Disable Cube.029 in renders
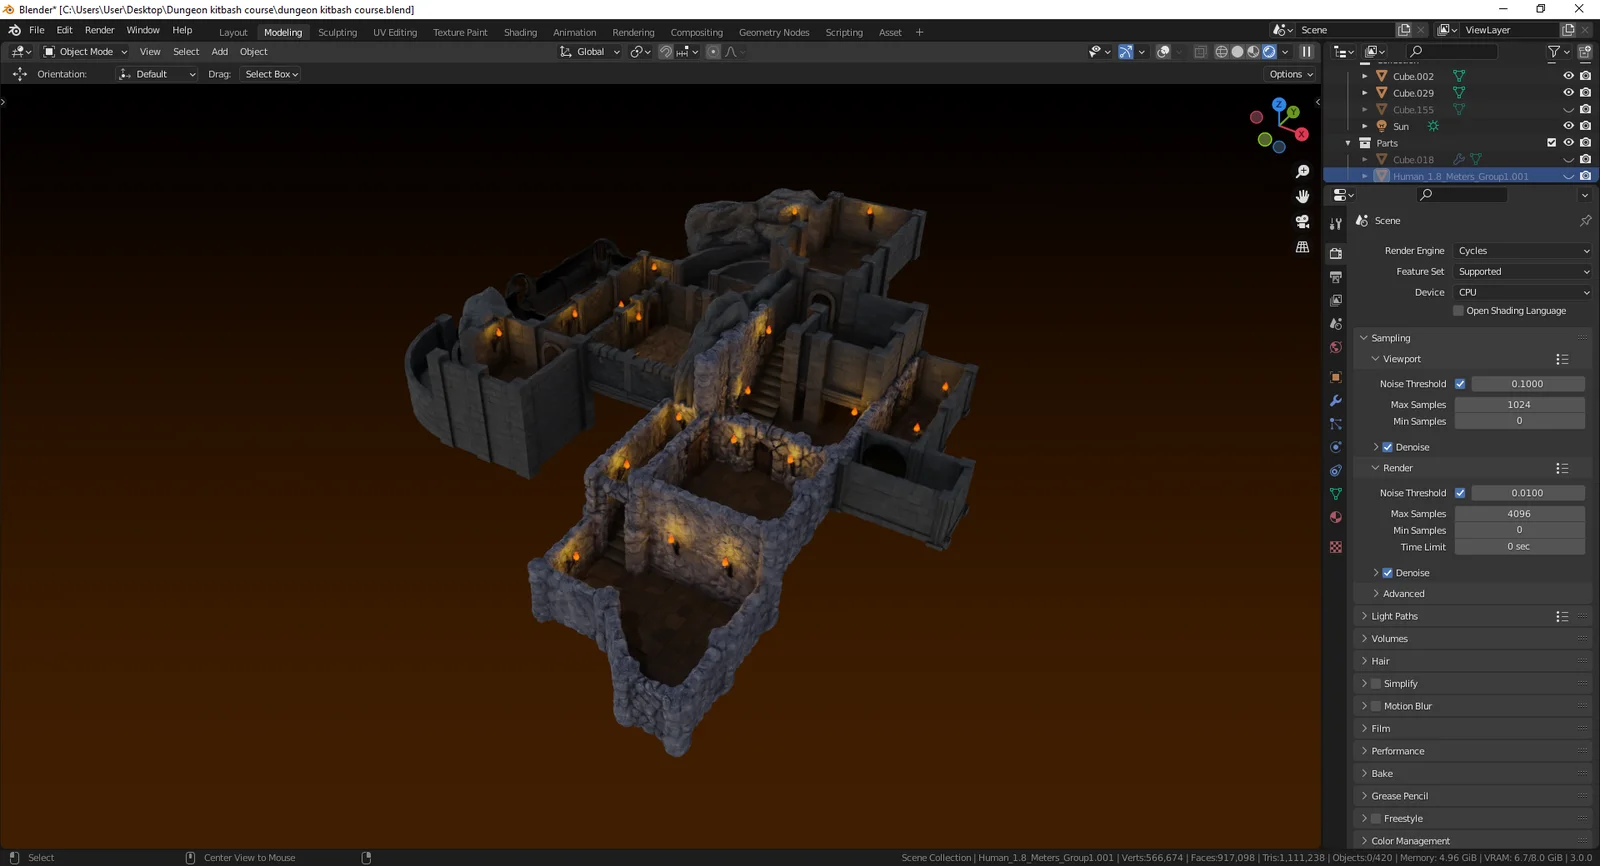The image size is (1600, 866). (x=1585, y=93)
